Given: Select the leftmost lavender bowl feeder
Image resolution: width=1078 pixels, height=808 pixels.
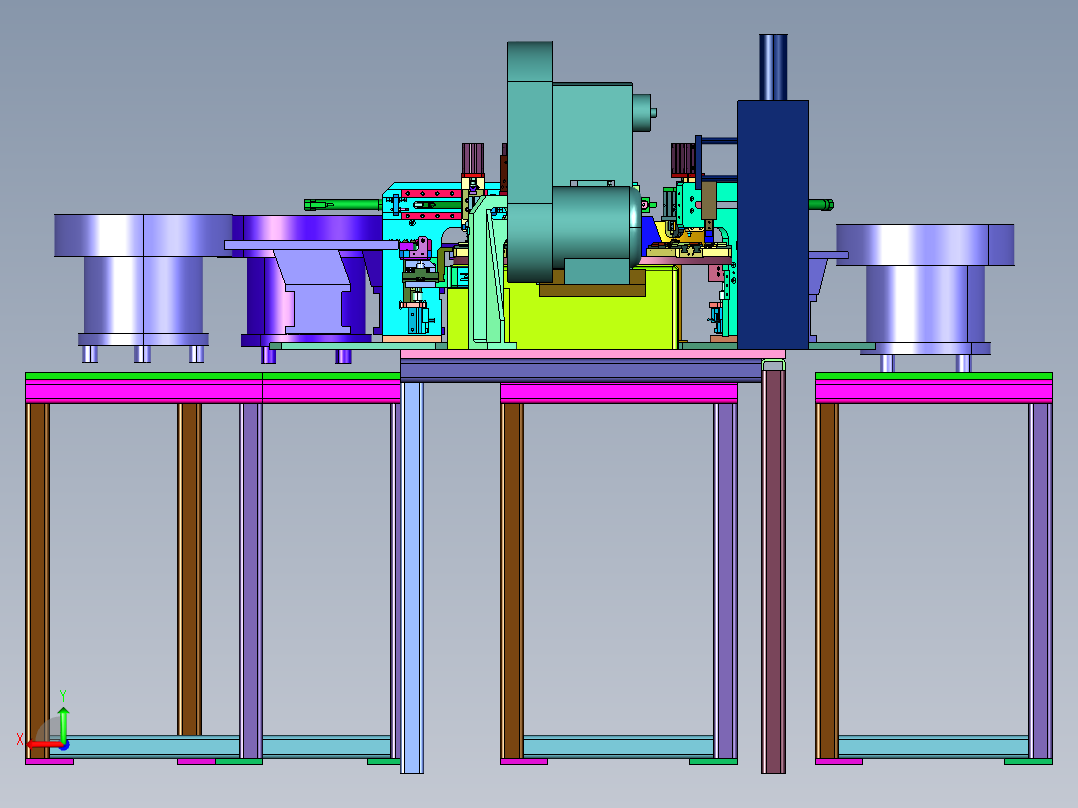Looking at the screenshot, I should pos(143,287).
